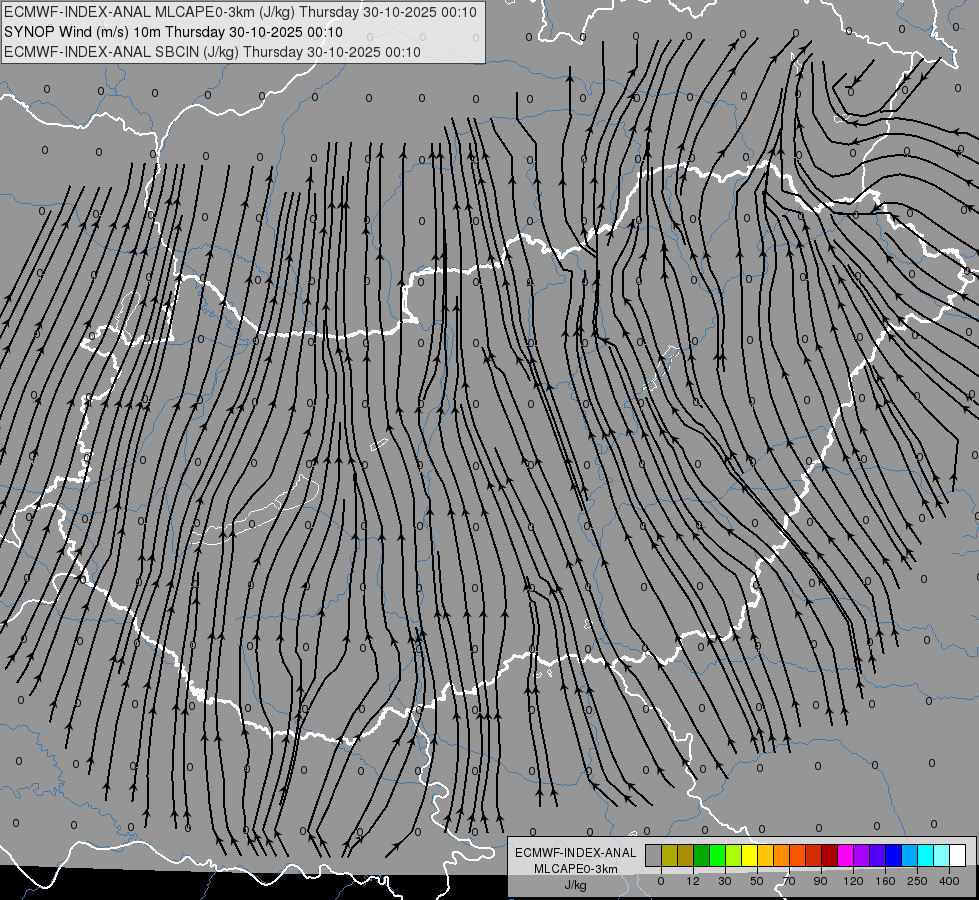
Task: Click the '90' value on the legend scale
Action: (x=821, y=881)
